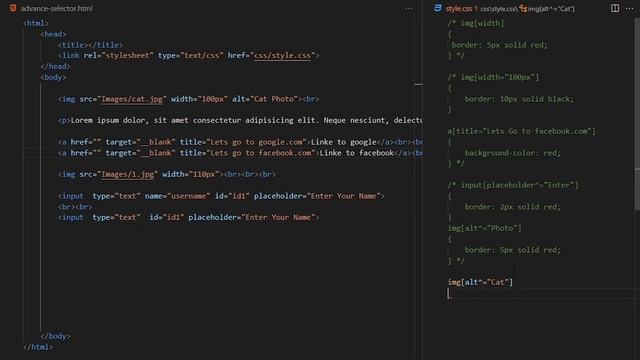Click the opening <head> tag line
Viewport: 640px width, 360px height.
(53, 34)
